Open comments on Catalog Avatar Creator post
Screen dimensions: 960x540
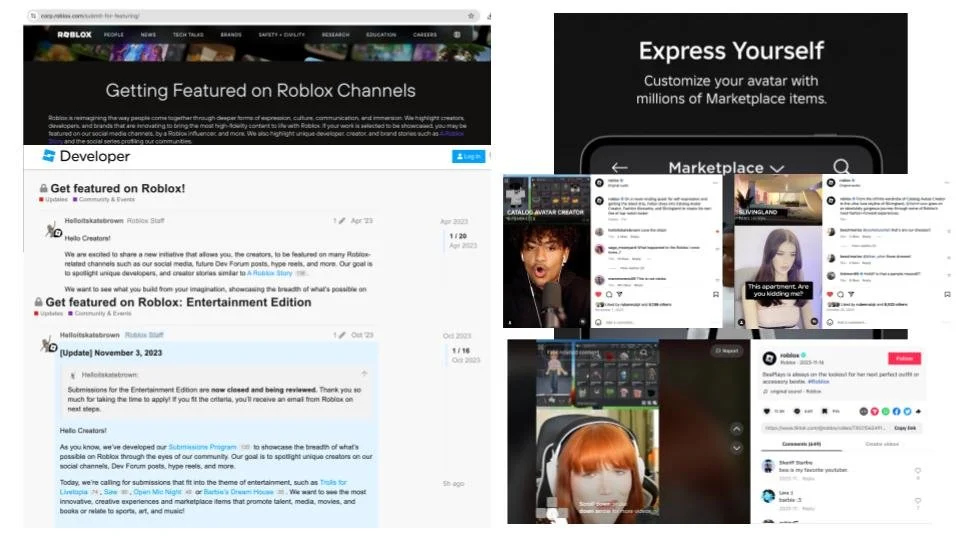(609, 294)
